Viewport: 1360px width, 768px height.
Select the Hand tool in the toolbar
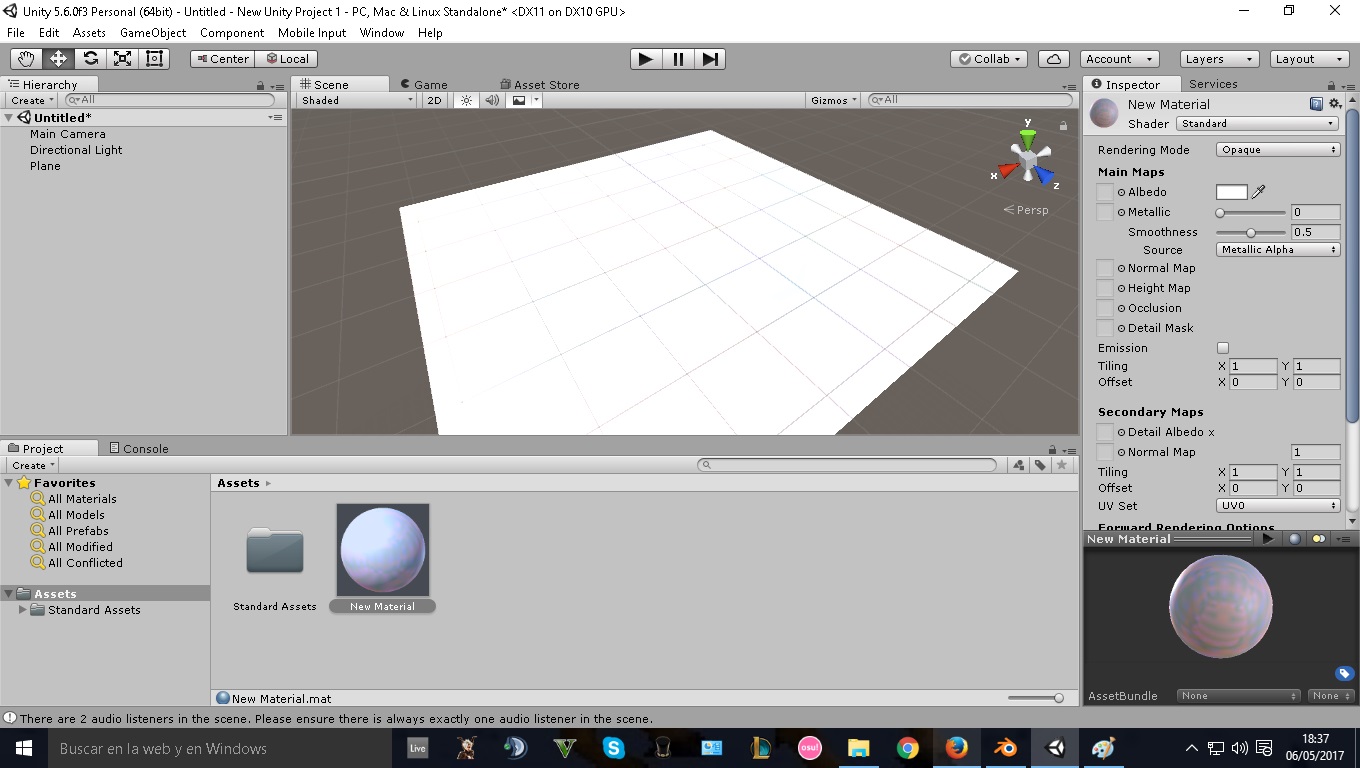point(27,59)
